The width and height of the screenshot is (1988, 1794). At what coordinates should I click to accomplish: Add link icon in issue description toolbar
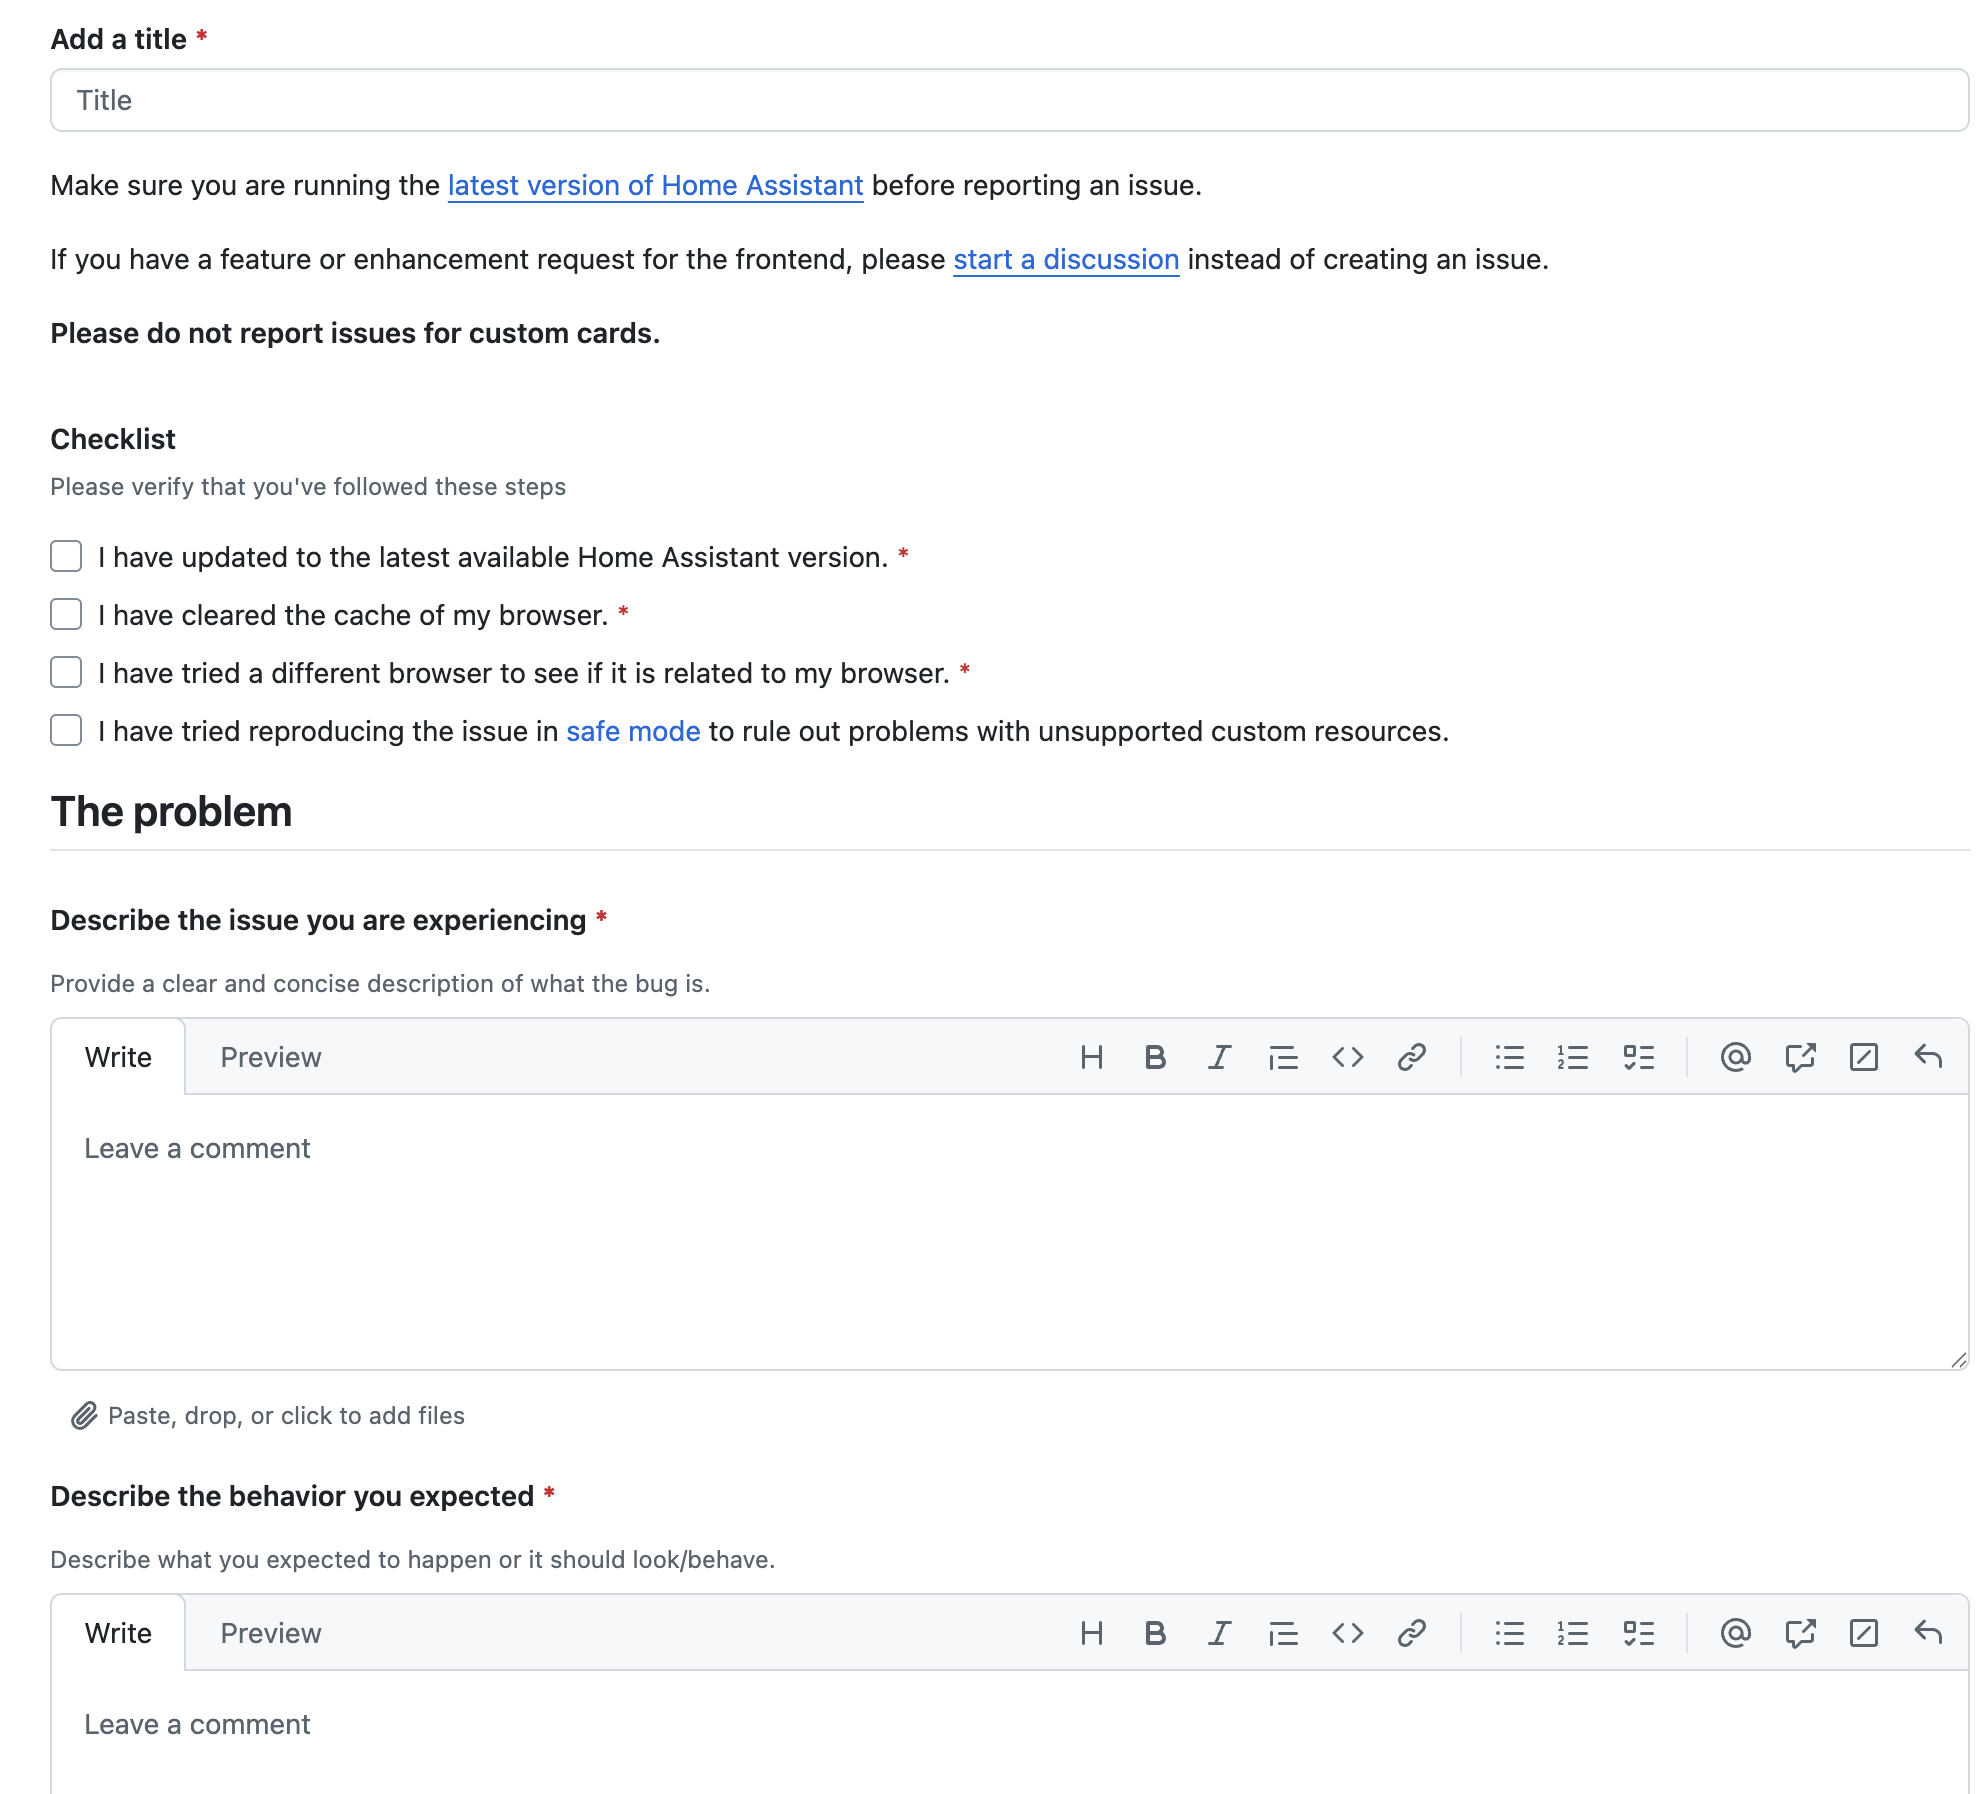1411,1057
